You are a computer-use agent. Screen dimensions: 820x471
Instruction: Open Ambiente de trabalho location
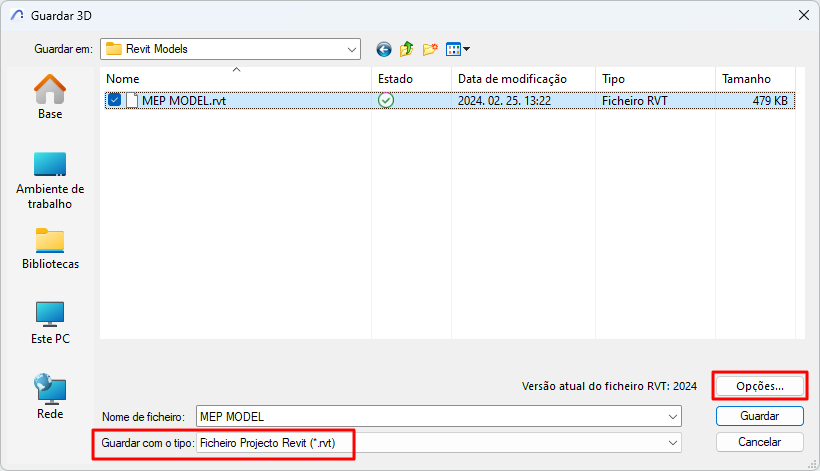(x=50, y=181)
